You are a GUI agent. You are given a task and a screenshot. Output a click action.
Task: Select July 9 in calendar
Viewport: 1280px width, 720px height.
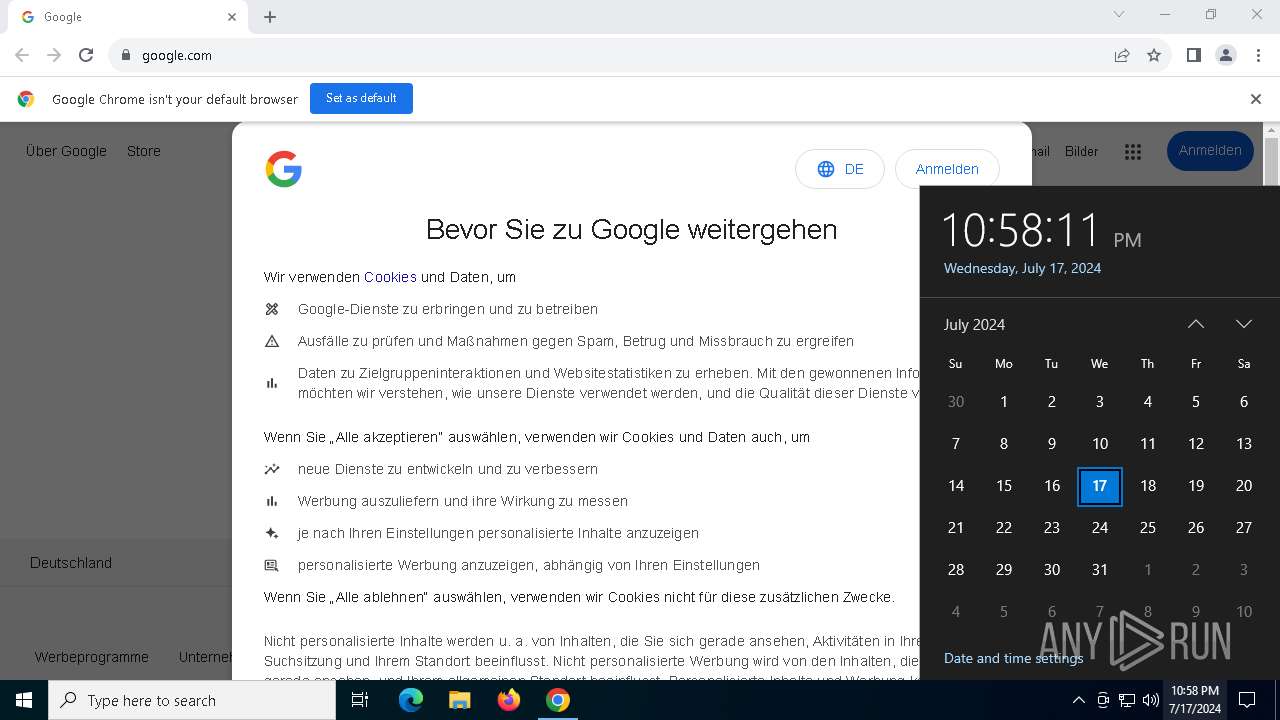(x=1051, y=444)
